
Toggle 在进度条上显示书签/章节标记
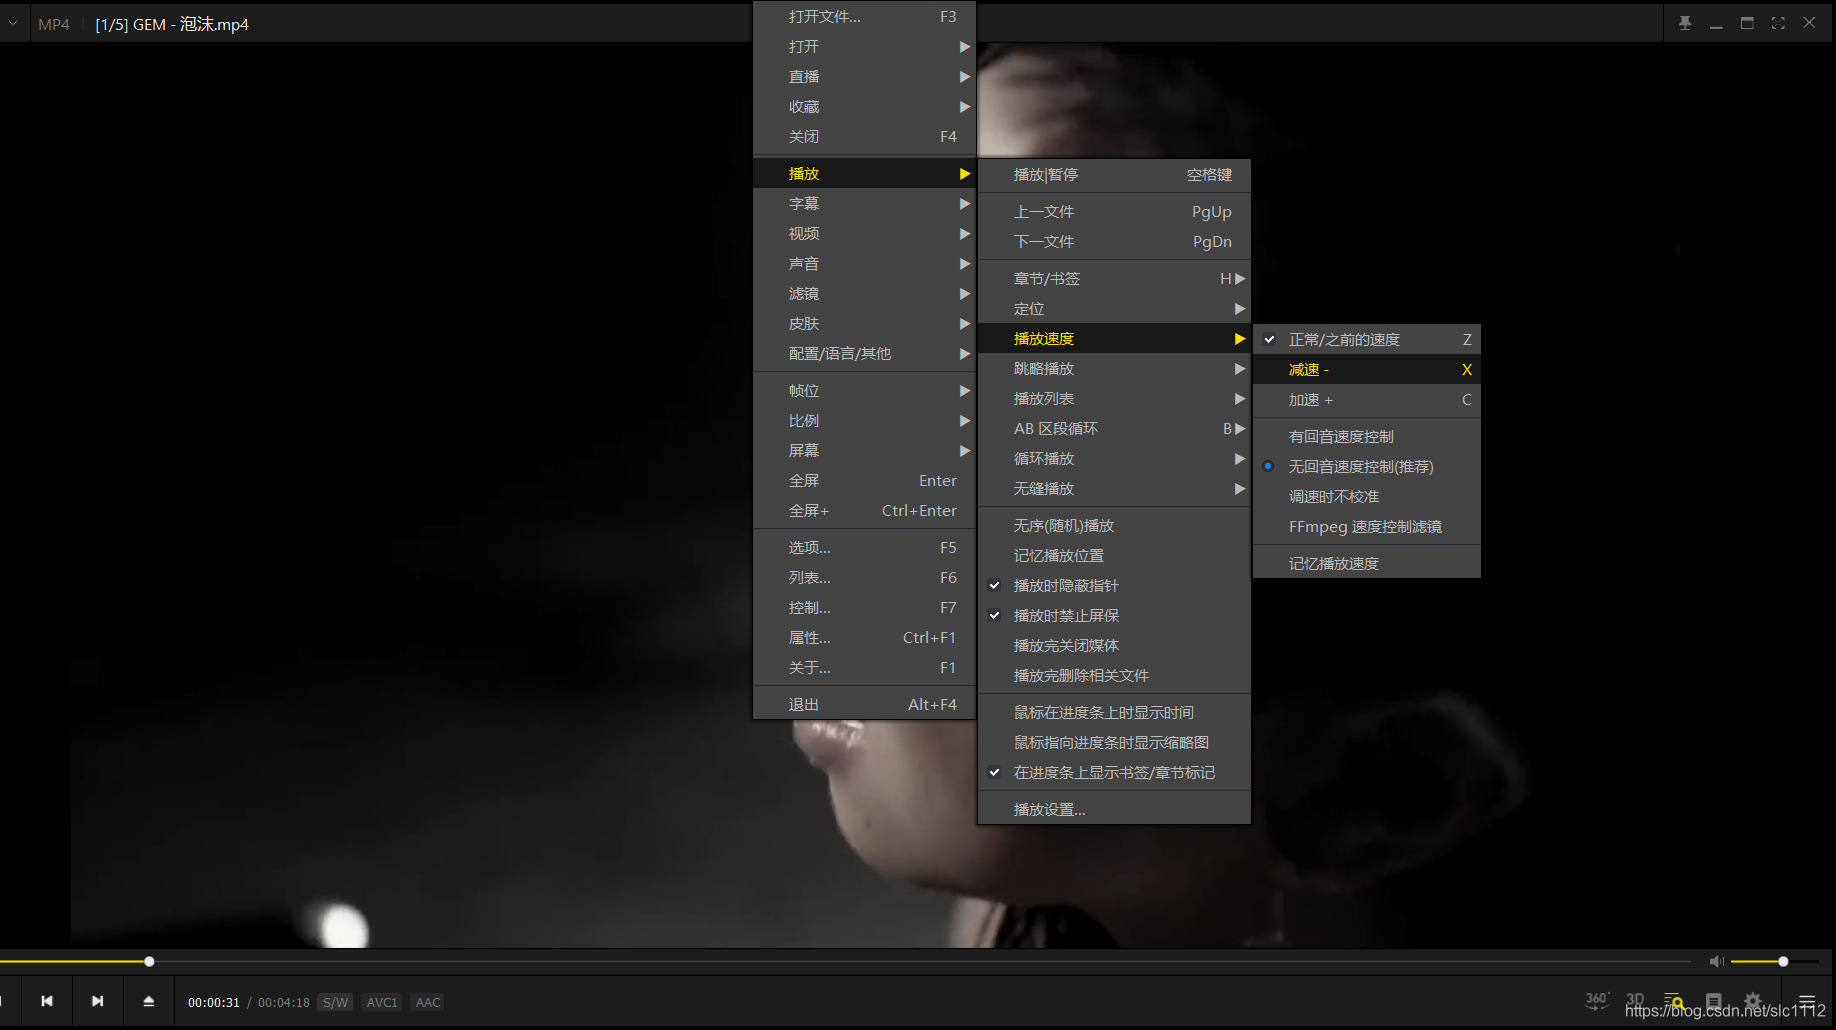click(1114, 773)
